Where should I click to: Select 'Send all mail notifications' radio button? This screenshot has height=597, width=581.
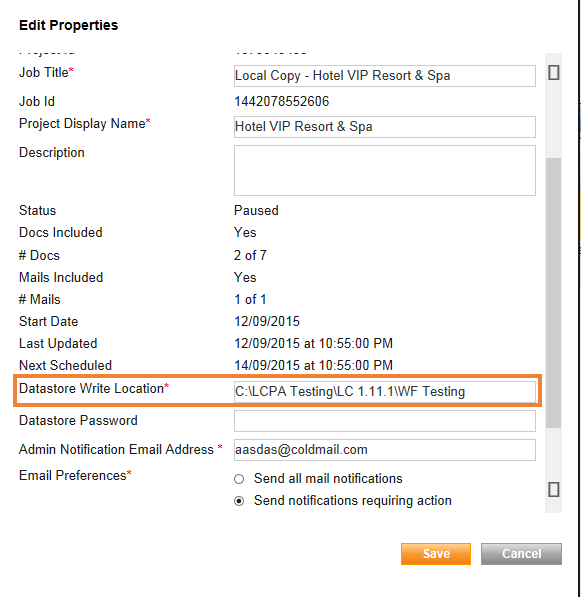point(239,479)
